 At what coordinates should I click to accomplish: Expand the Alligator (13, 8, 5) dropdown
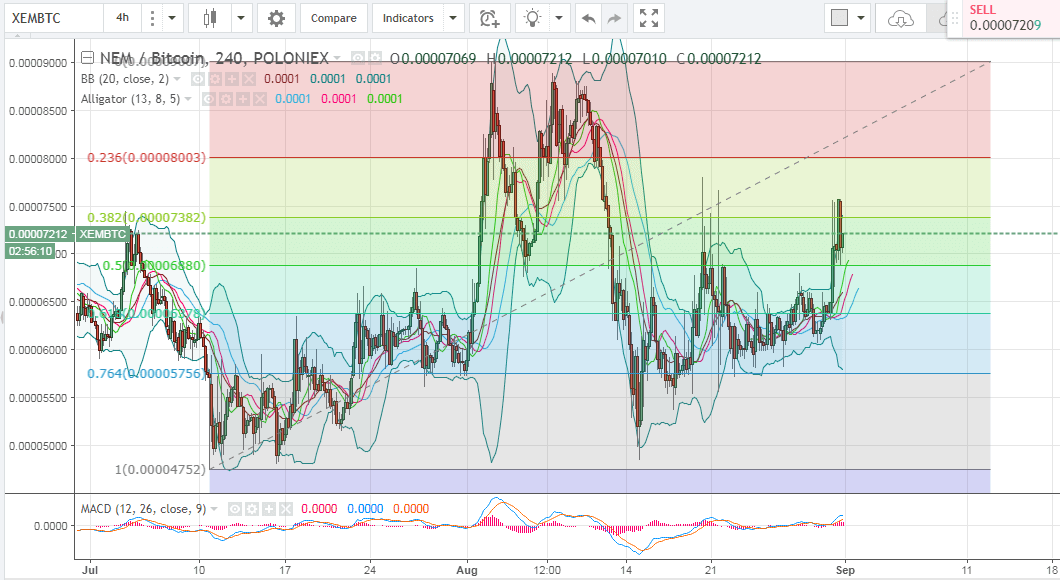188,99
